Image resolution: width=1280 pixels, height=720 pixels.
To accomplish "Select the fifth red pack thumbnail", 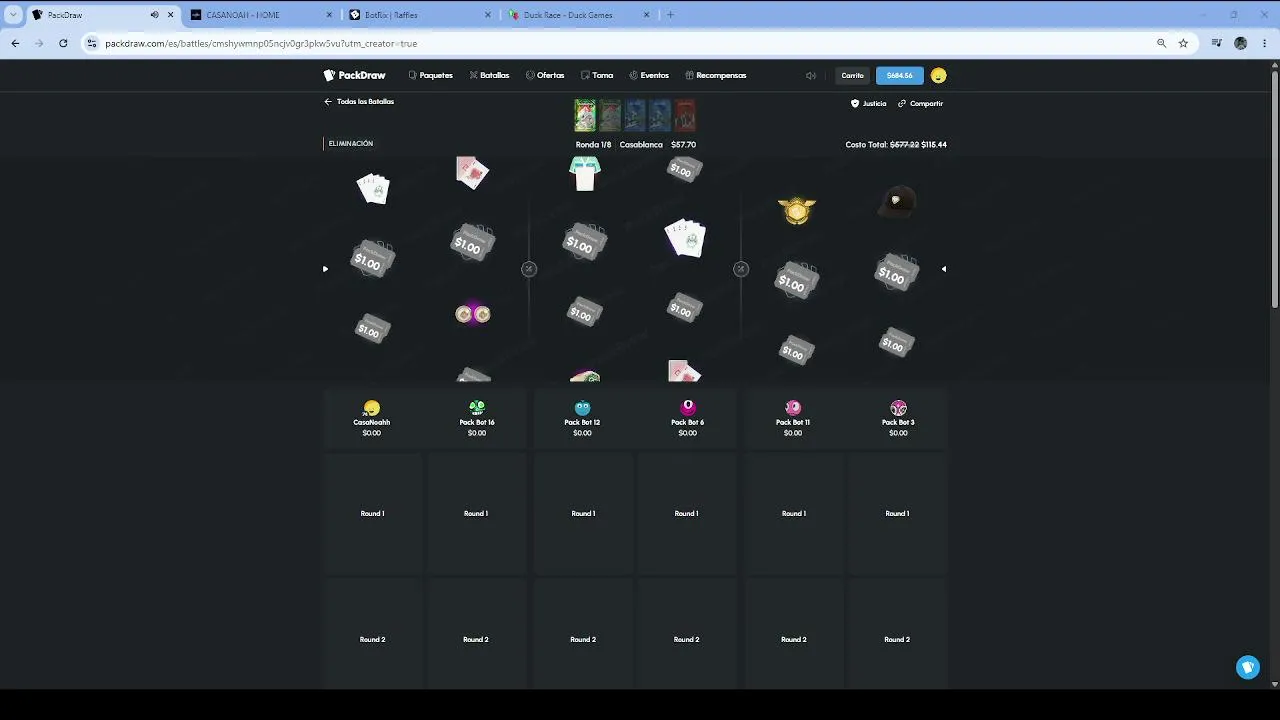I will [x=685, y=115].
